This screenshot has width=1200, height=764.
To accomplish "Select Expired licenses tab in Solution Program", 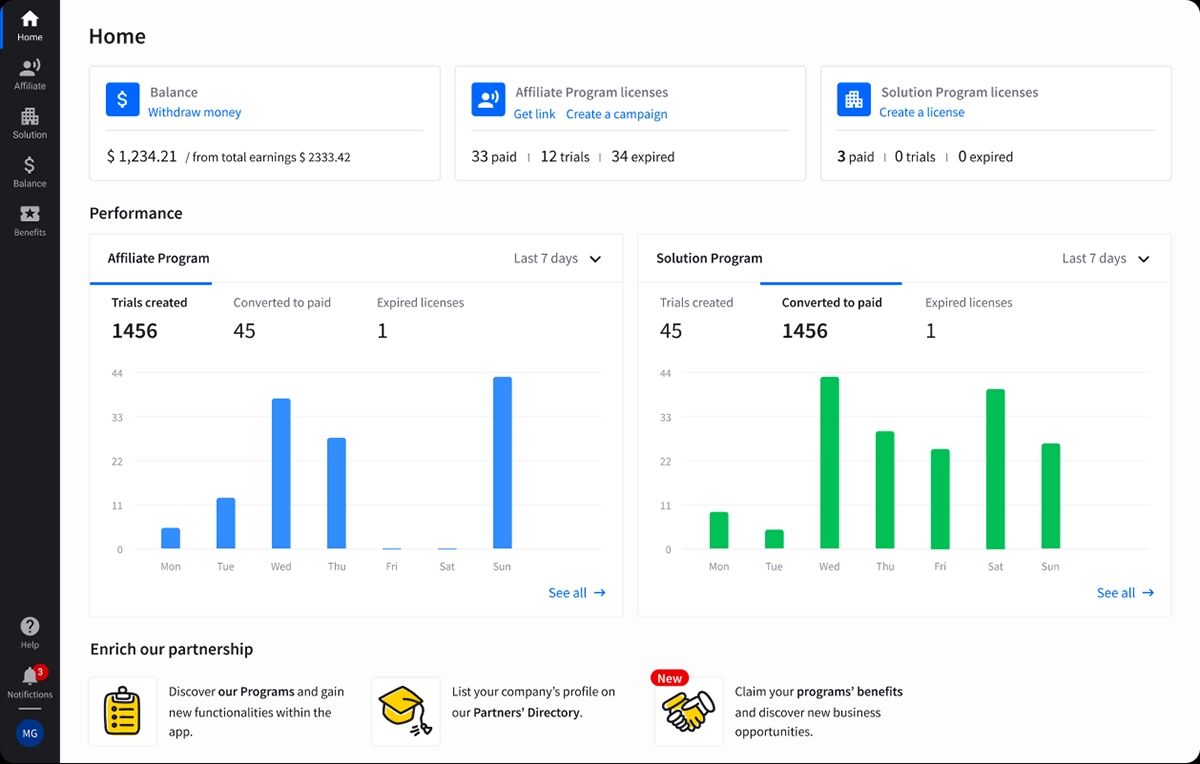I will point(968,303).
